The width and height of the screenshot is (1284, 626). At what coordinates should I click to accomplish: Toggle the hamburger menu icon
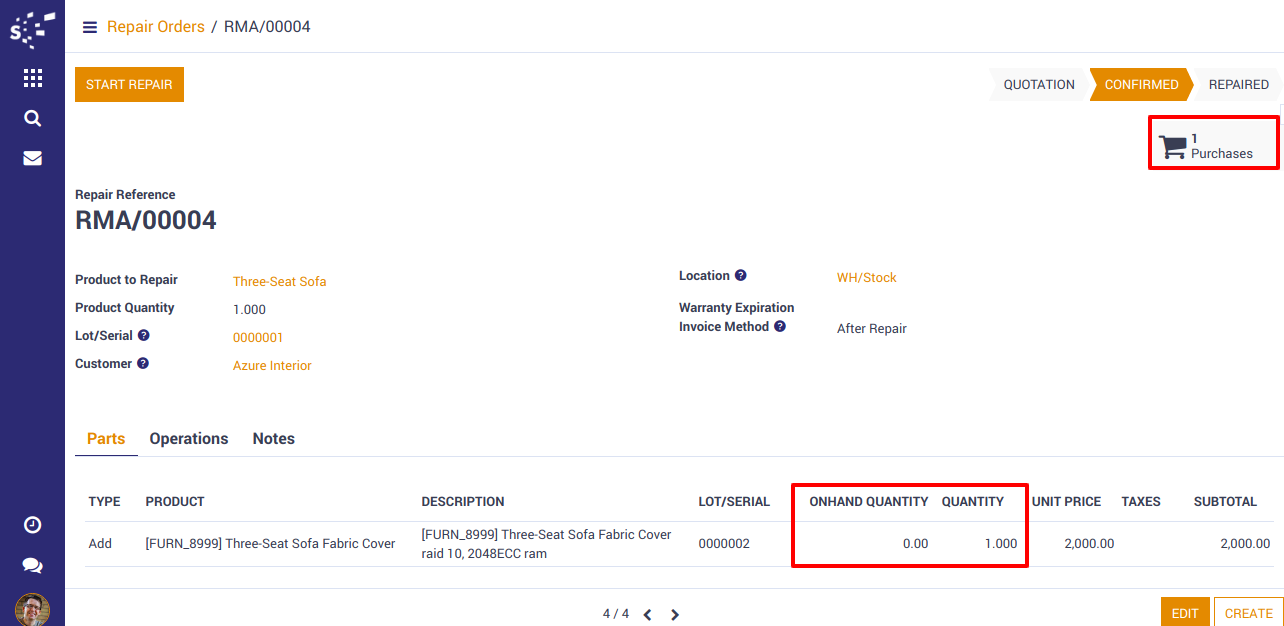(x=90, y=27)
